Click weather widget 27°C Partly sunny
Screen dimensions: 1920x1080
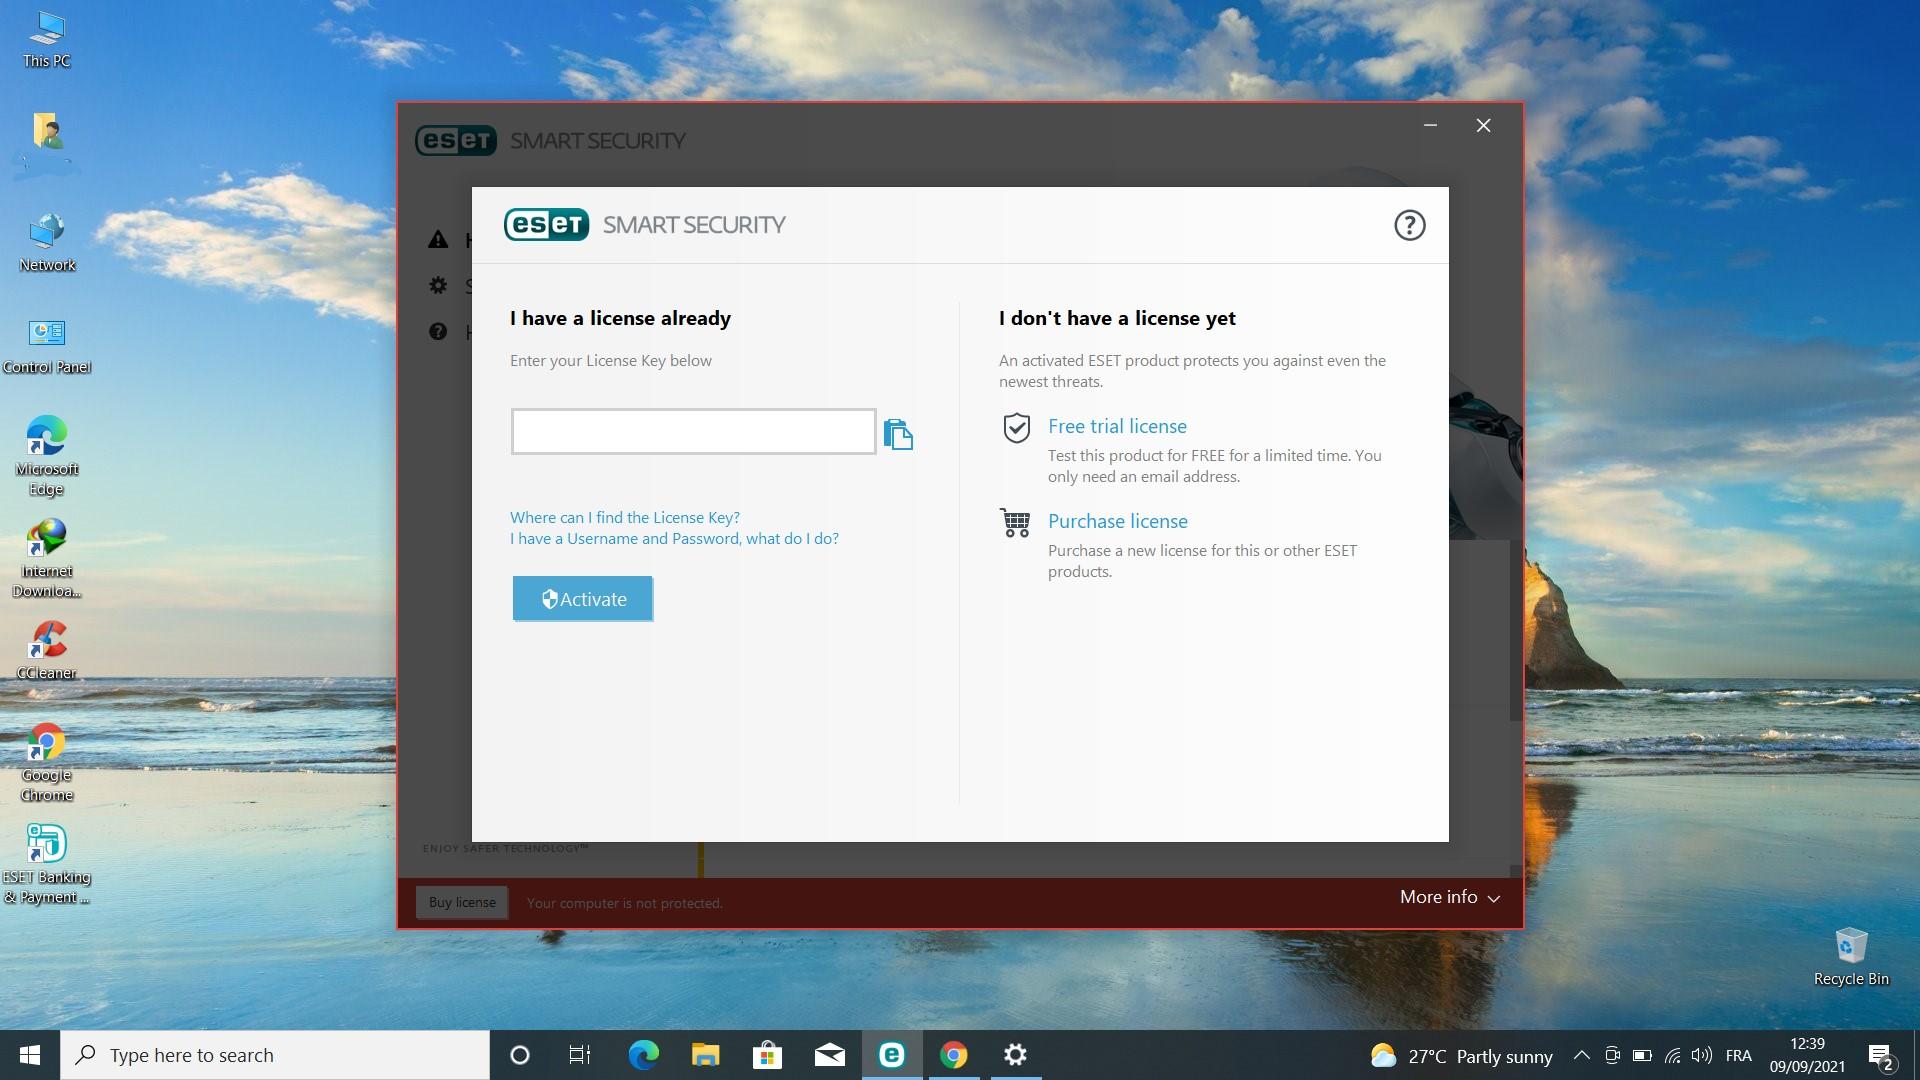[1461, 1056]
